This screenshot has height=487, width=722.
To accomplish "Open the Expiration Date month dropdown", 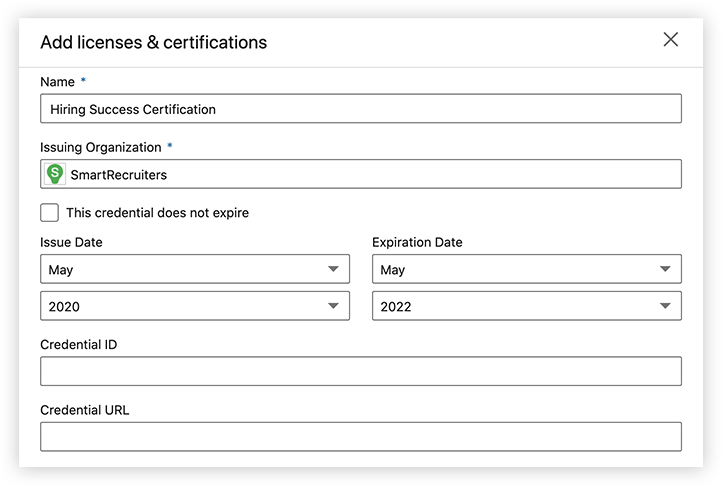I will point(527,269).
